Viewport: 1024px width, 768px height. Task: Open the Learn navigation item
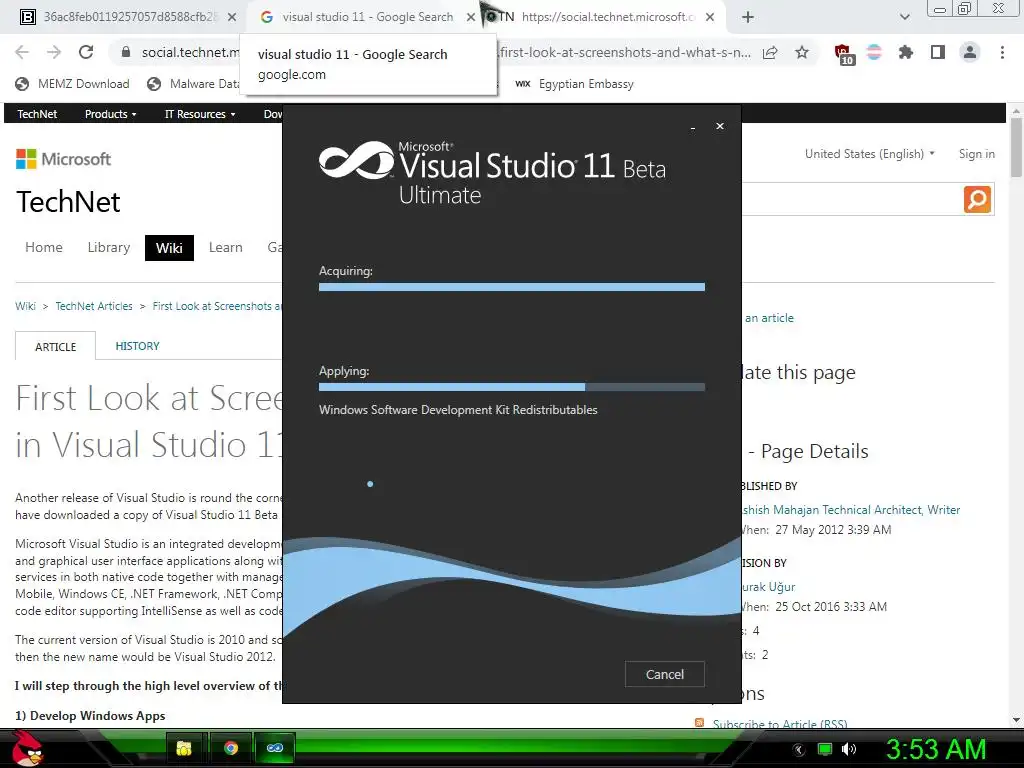click(x=225, y=248)
